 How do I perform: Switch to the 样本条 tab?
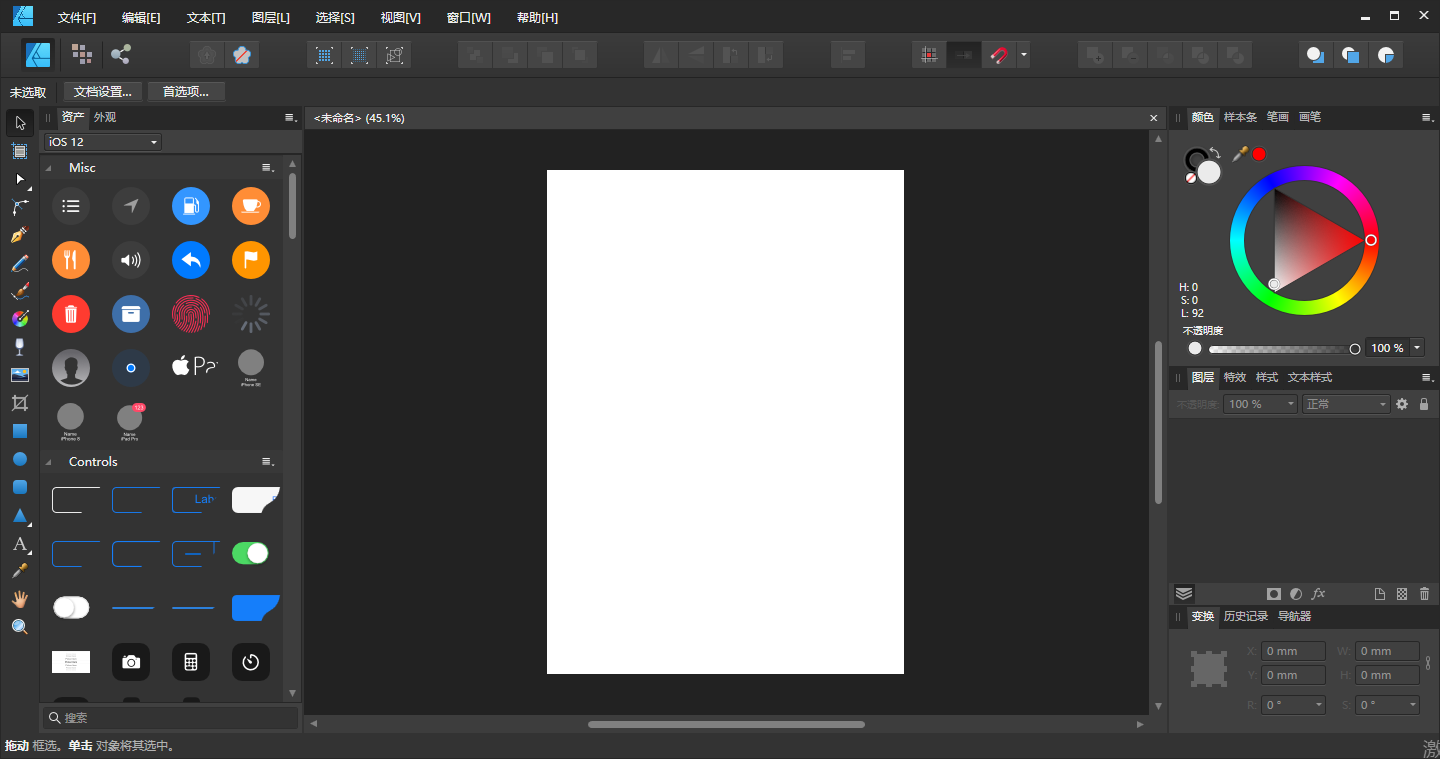(1240, 117)
